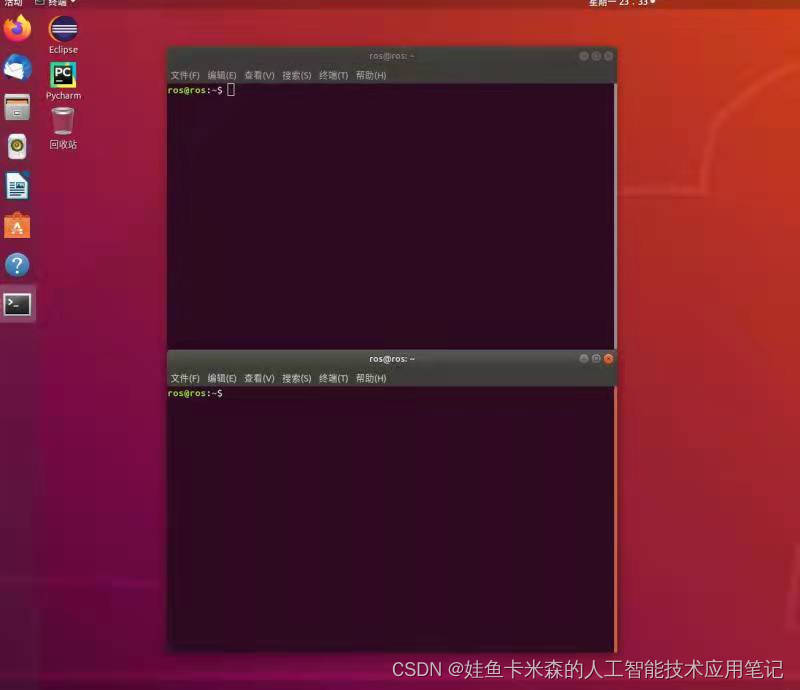Open 文件(F) menu in upper terminal

pos(185,76)
